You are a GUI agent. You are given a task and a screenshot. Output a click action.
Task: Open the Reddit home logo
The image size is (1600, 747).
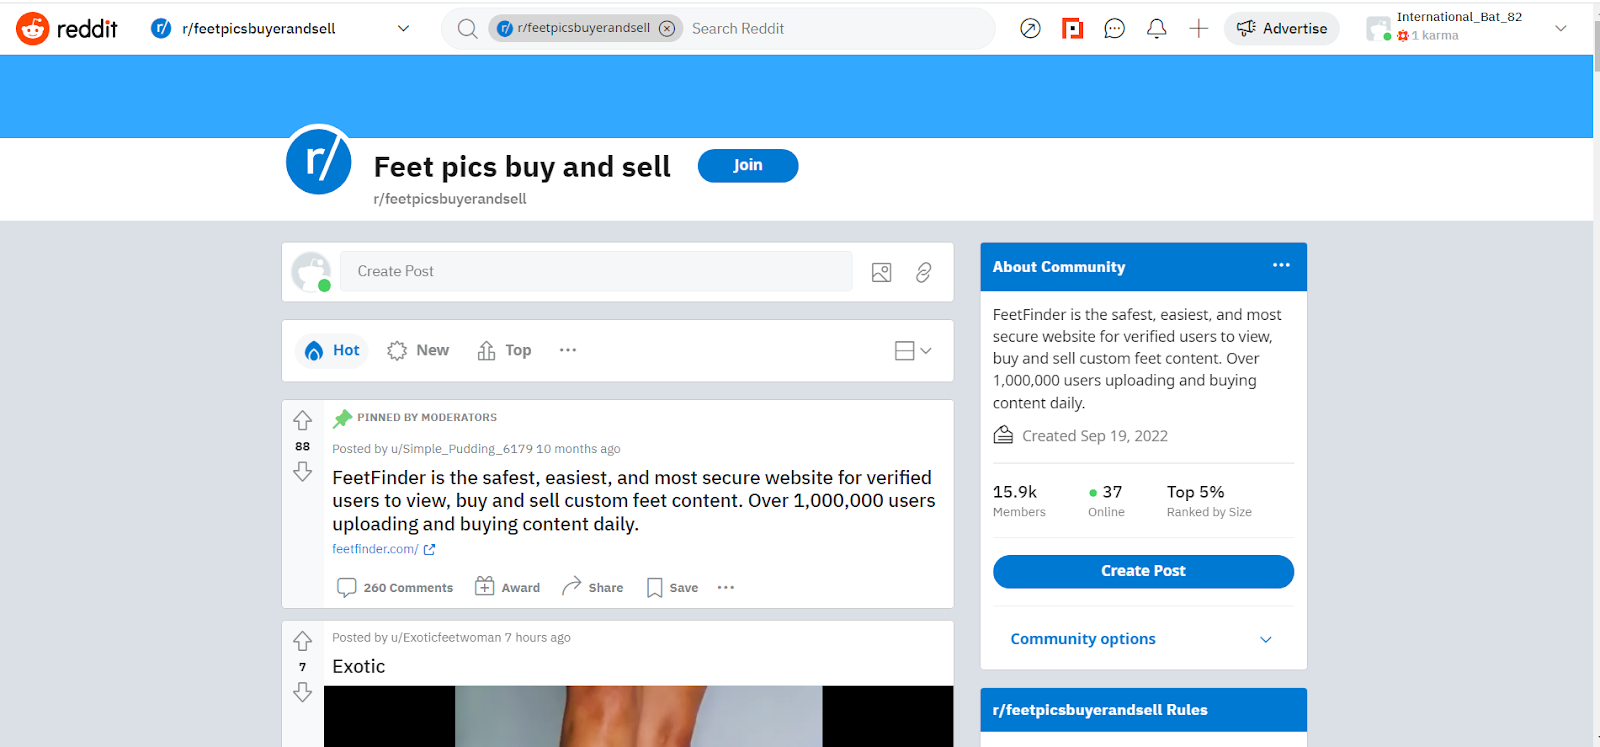tap(67, 29)
